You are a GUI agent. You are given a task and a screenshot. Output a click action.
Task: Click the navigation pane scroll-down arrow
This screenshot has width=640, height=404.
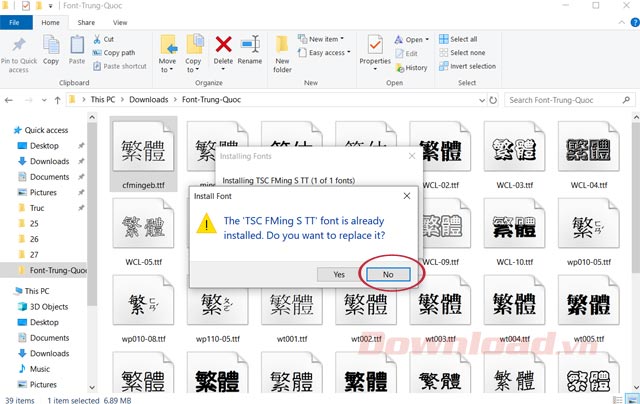[92, 387]
